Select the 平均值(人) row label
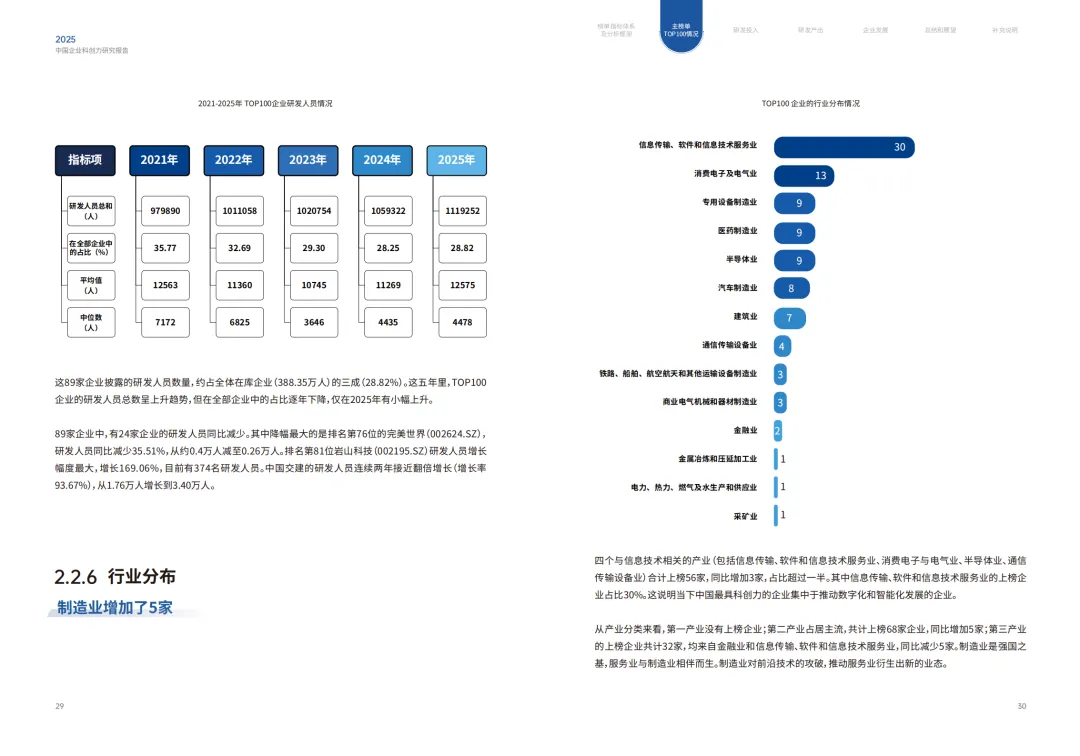The width and height of the screenshot is (1080, 756). pos(91,285)
